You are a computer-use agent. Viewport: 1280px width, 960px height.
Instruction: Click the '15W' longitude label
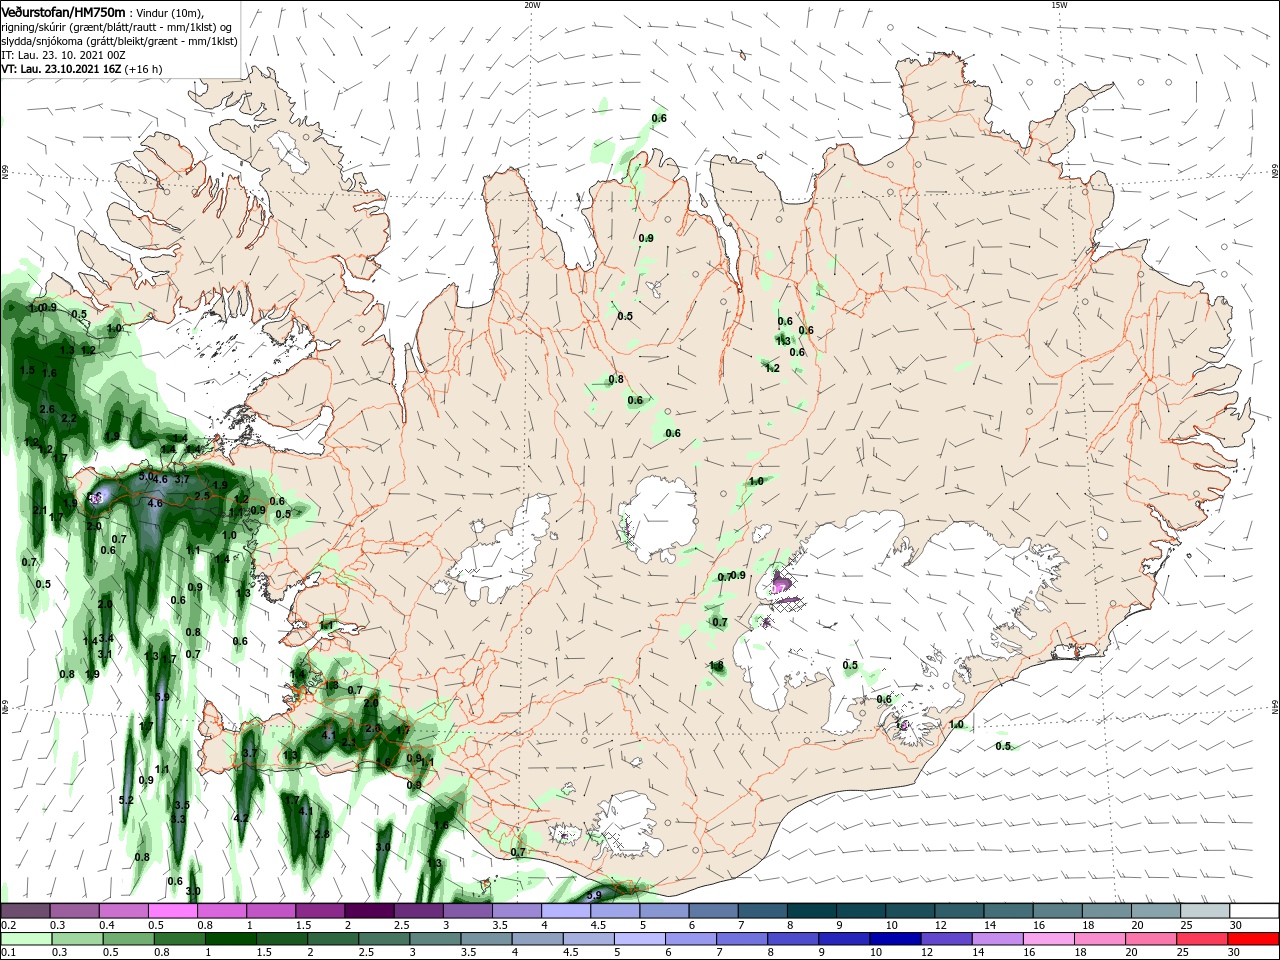[x=1059, y=5]
